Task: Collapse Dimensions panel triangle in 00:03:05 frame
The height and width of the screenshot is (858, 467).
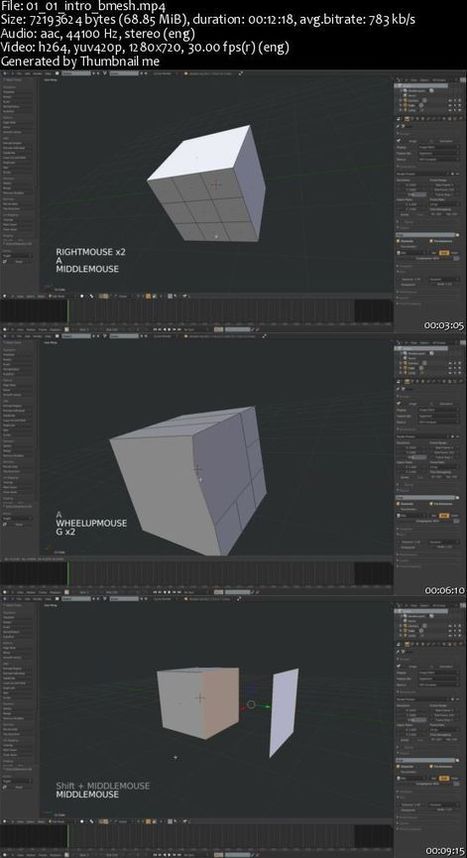Action: 398,166
